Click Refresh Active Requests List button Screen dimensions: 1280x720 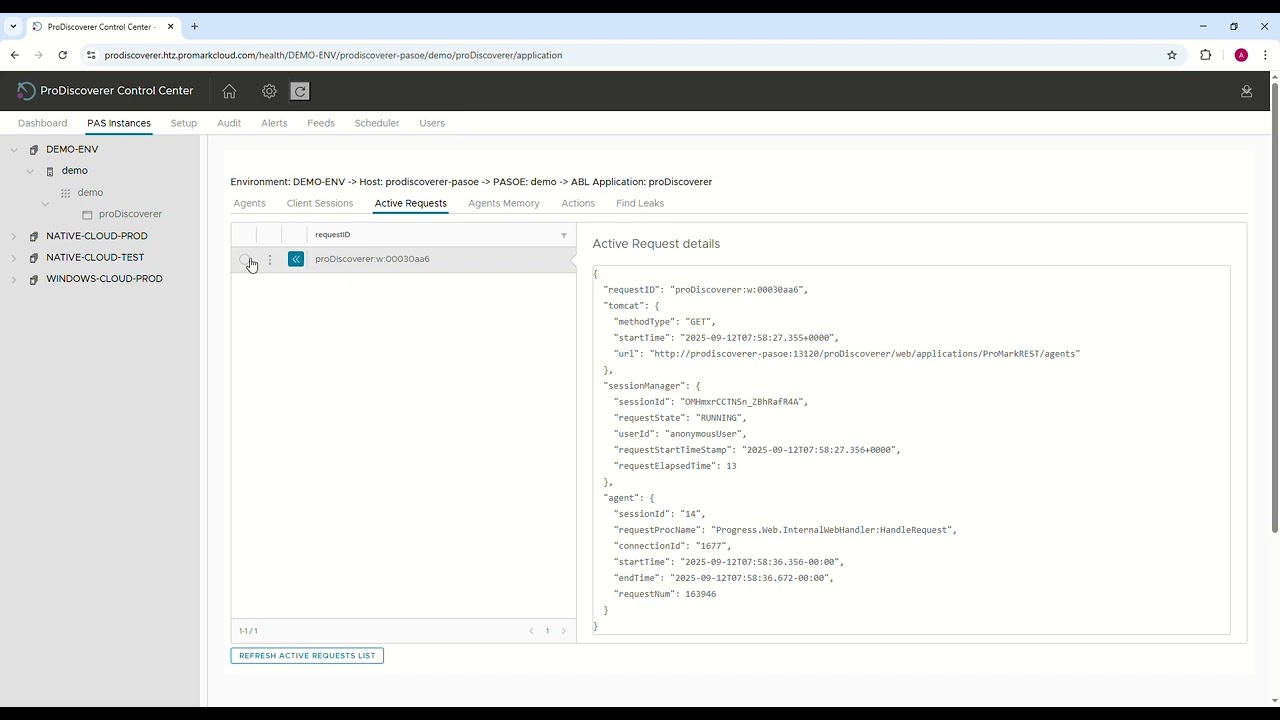pos(307,656)
